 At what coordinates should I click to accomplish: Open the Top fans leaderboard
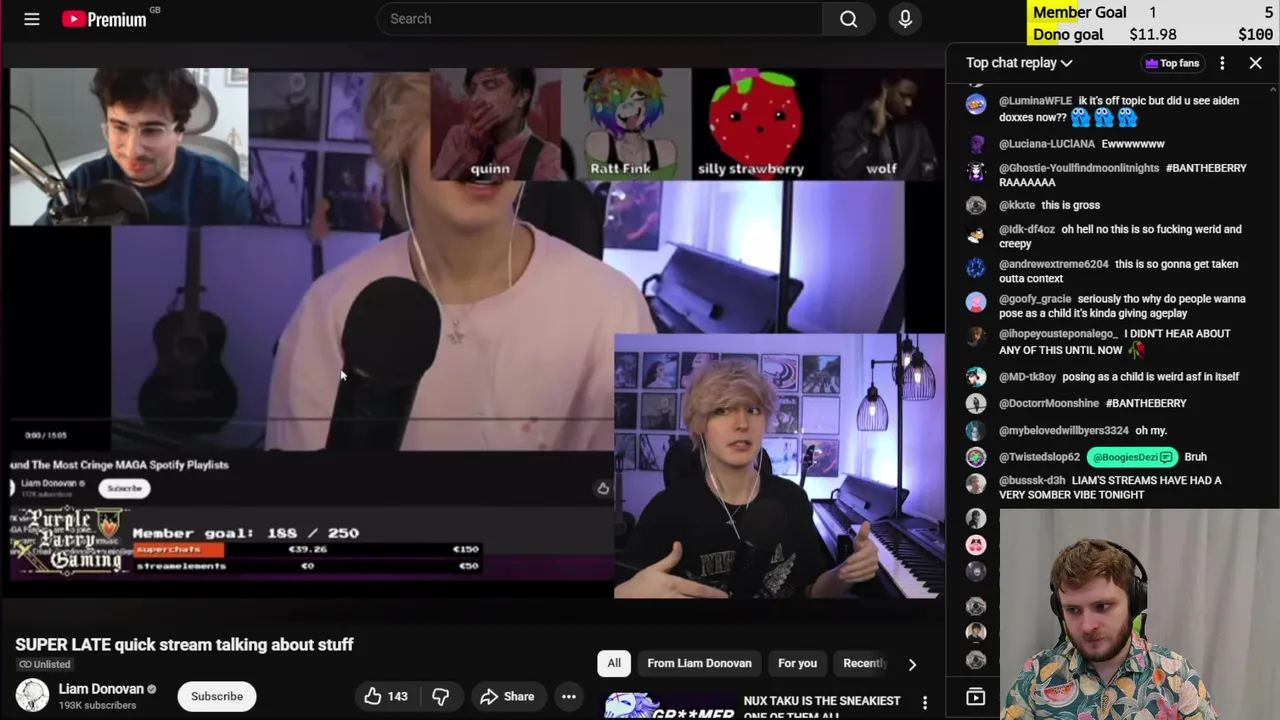[1172, 63]
